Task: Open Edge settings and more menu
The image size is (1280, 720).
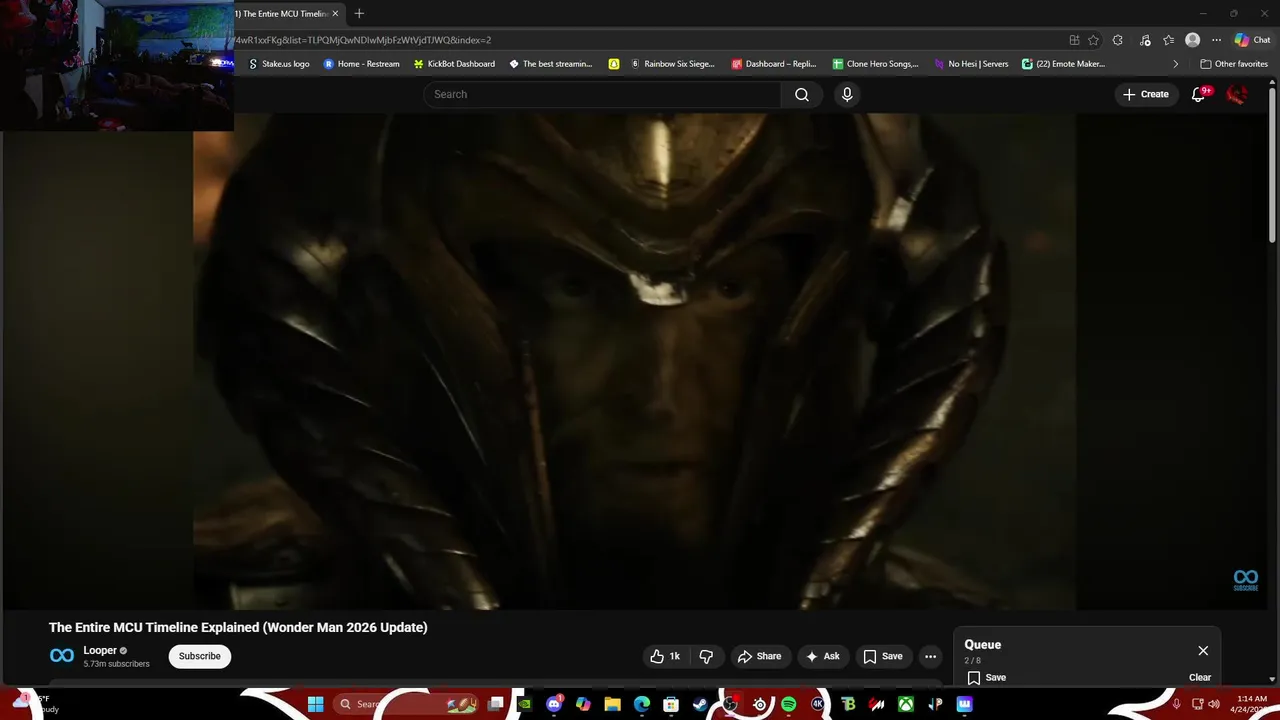Action: point(1217,40)
